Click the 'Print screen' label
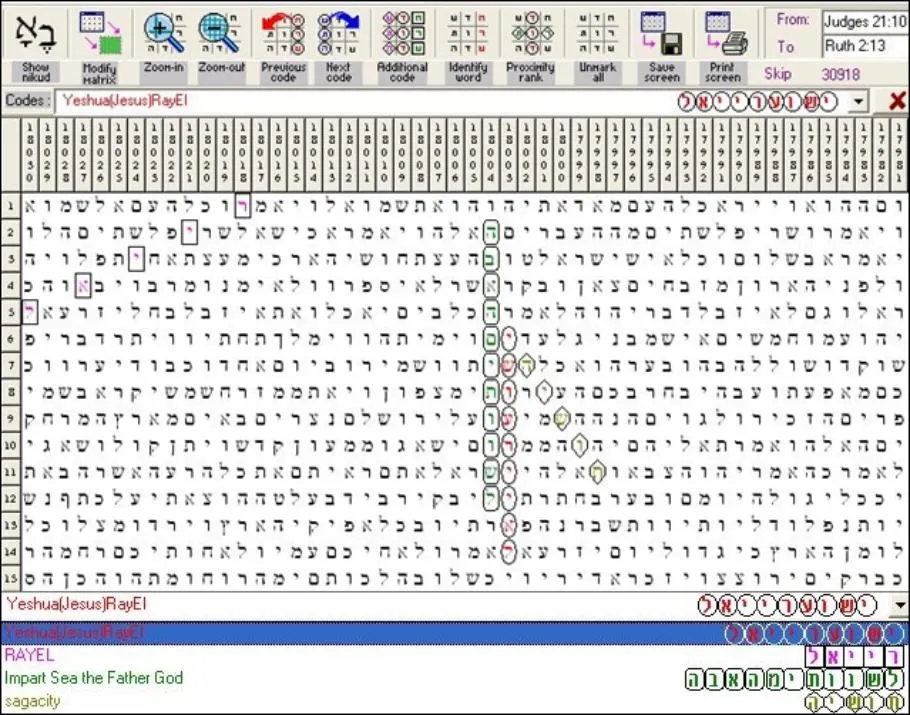Image resolution: width=910 pixels, height=715 pixels. point(723,73)
